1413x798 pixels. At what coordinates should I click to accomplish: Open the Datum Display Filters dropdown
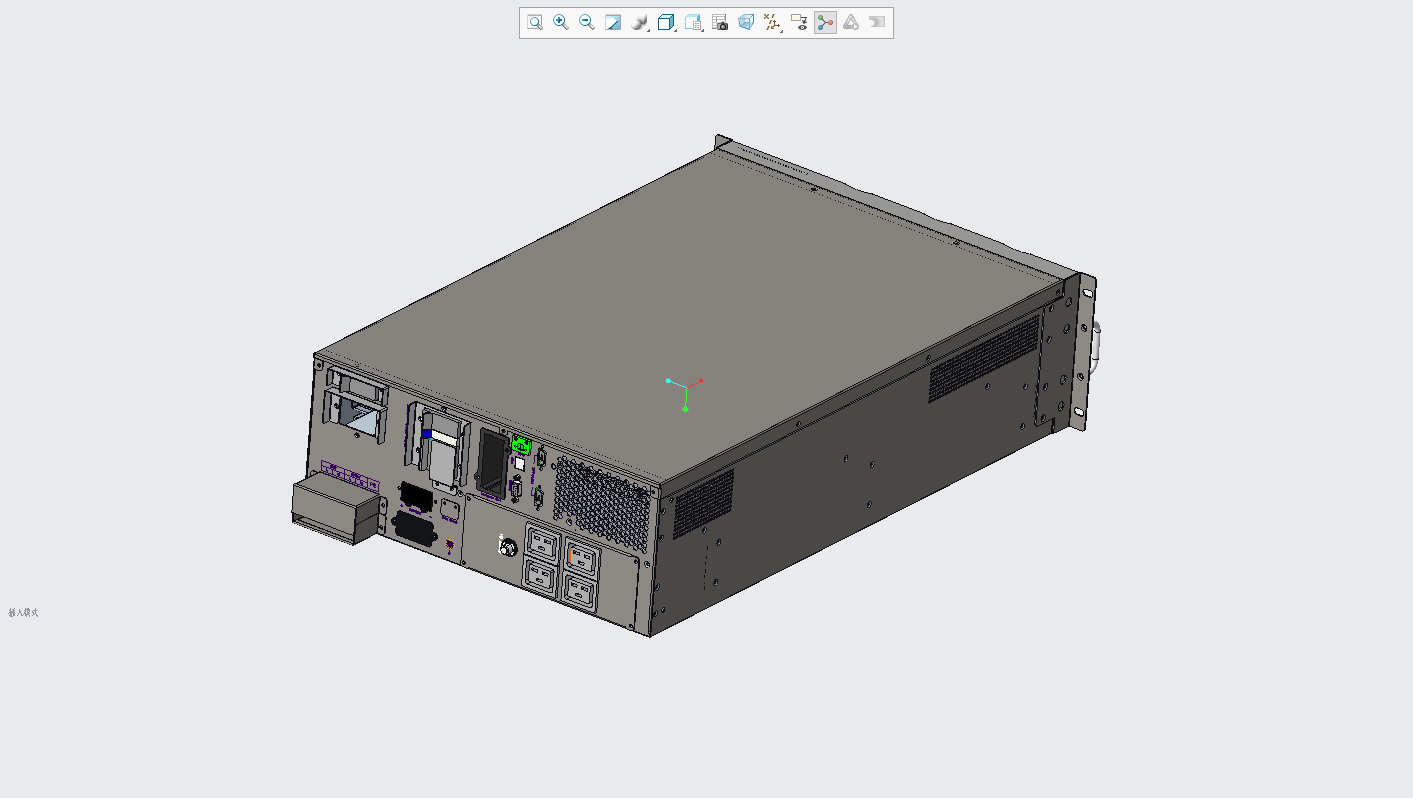(772, 22)
